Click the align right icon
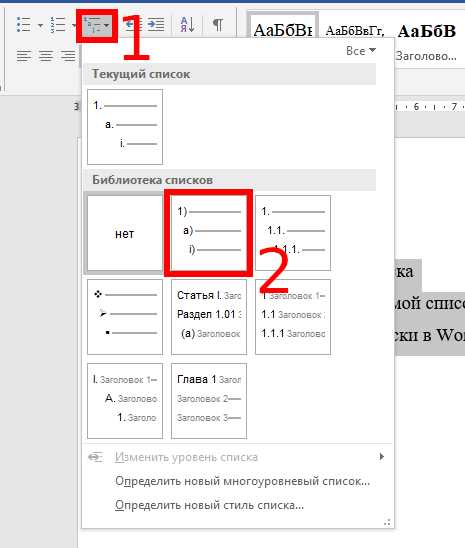Image resolution: width=465 pixels, height=548 pixels. (68, 56)
